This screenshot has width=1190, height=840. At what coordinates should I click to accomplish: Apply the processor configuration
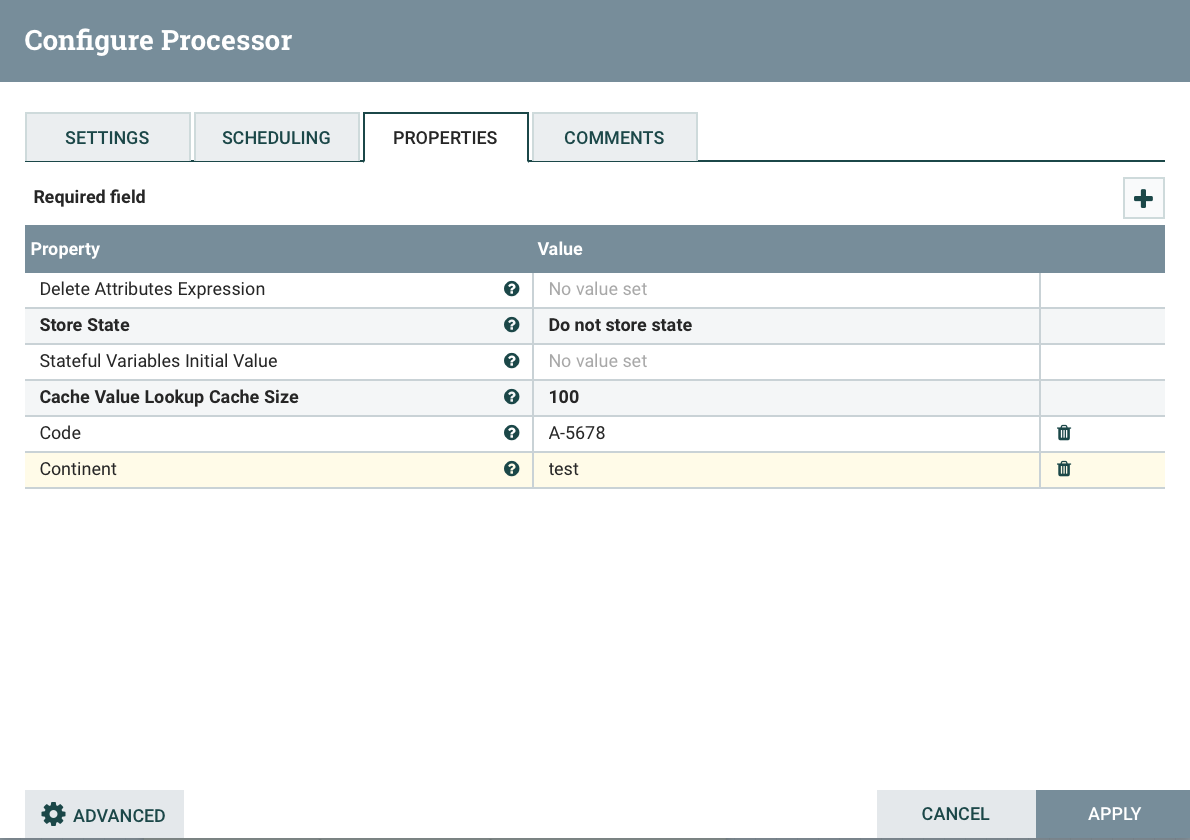1113,814
